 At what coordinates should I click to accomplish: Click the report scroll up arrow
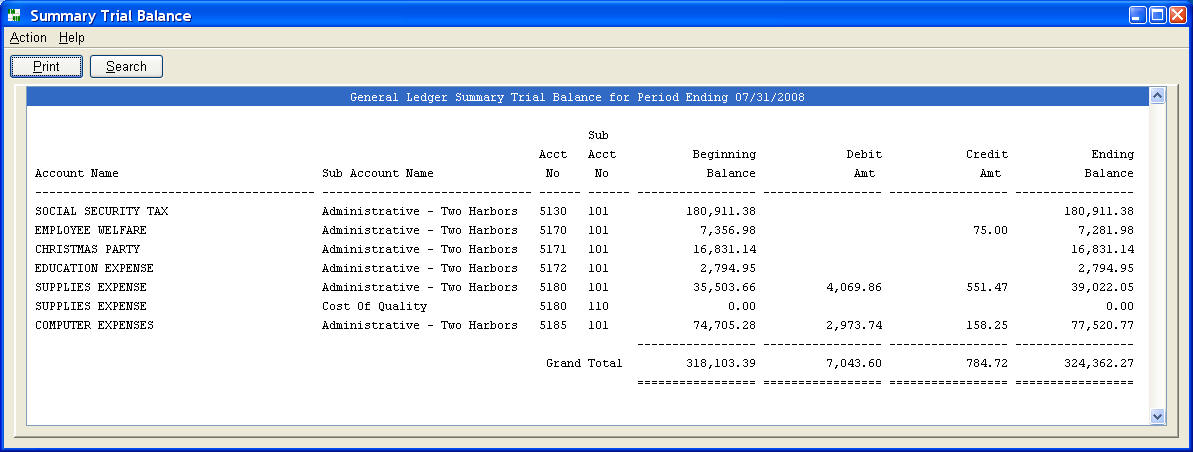[x=1157, y=96]
